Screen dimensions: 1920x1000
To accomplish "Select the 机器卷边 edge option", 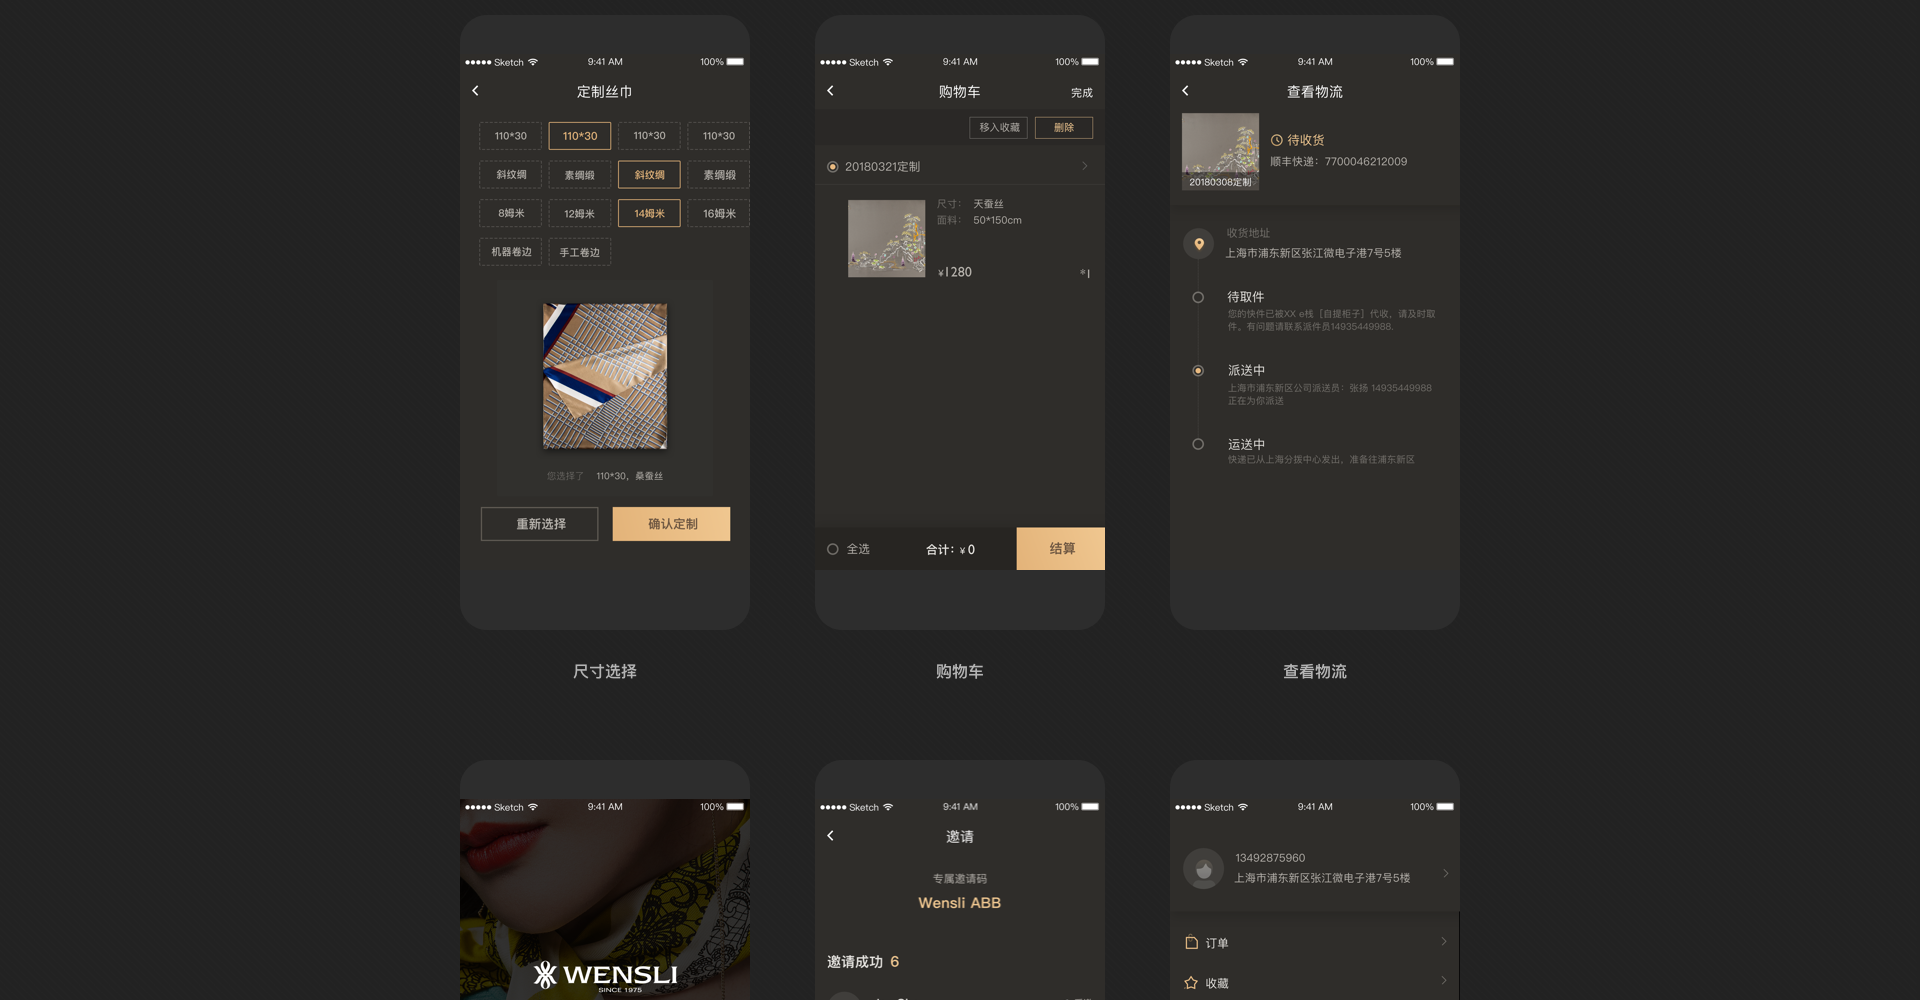I will [x=511, y=252].
